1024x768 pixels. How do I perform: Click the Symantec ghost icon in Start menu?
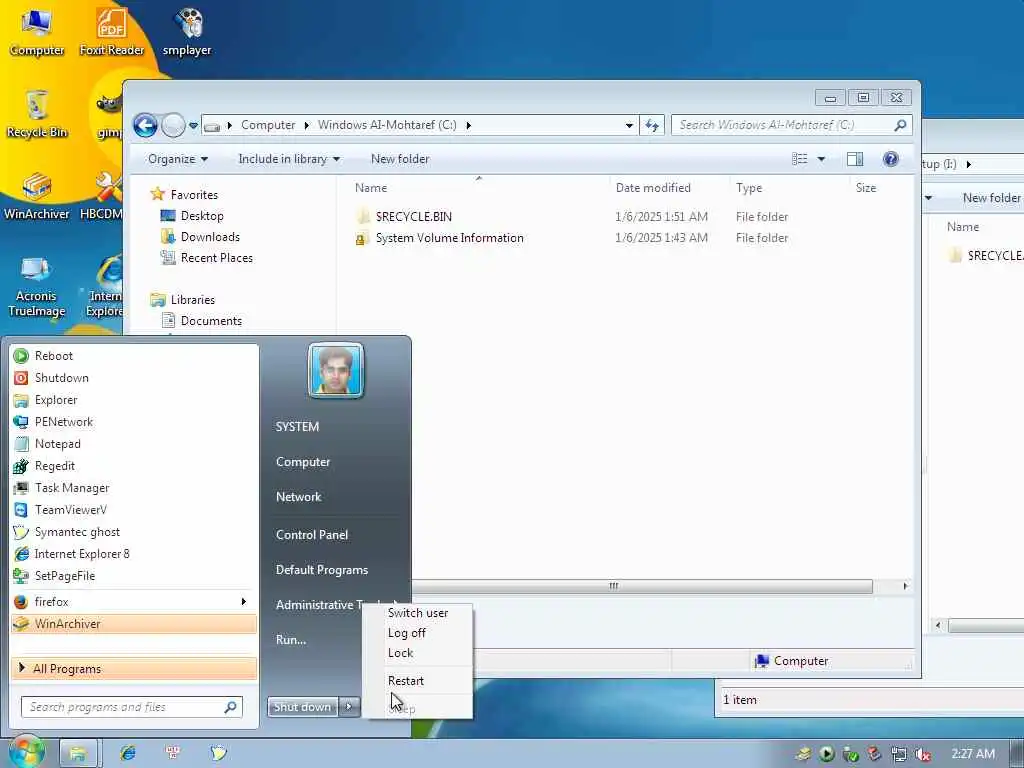point(21,532)
